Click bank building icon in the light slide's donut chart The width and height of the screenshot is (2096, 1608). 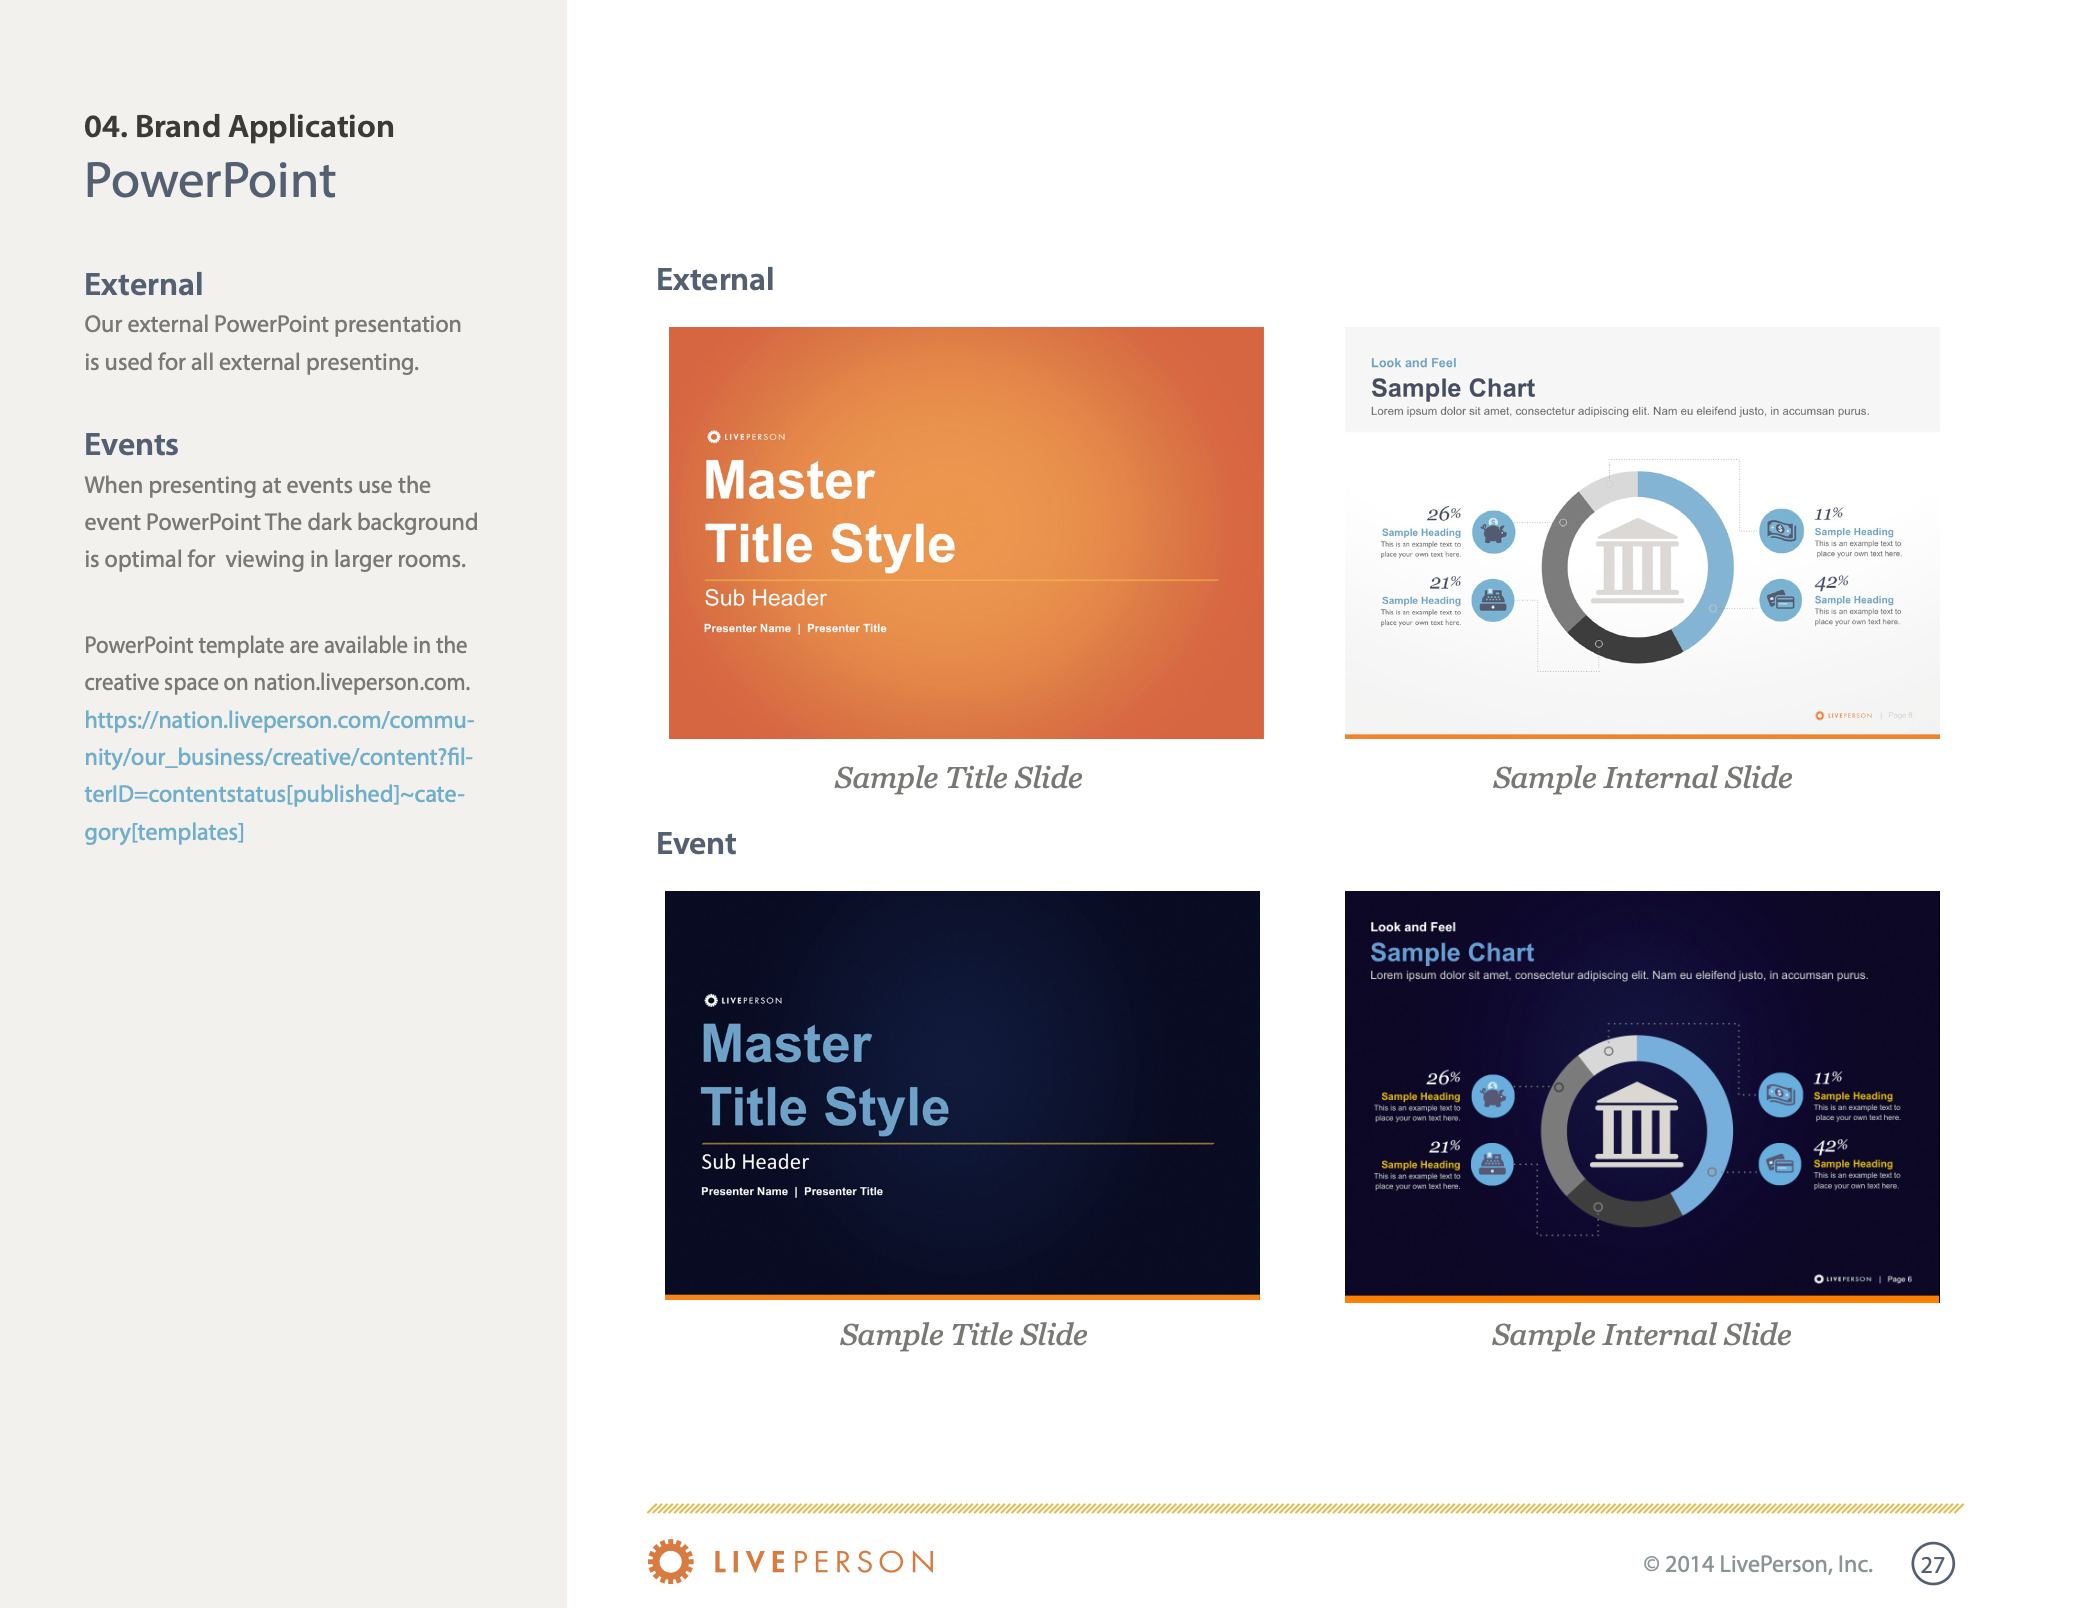[x=1637, y=562]
